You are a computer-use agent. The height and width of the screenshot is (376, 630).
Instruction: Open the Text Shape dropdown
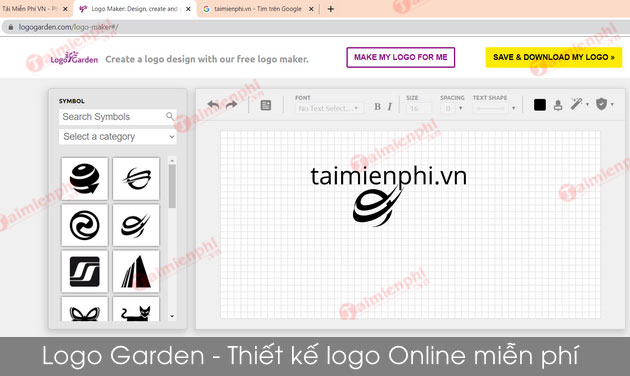(494, 108)
